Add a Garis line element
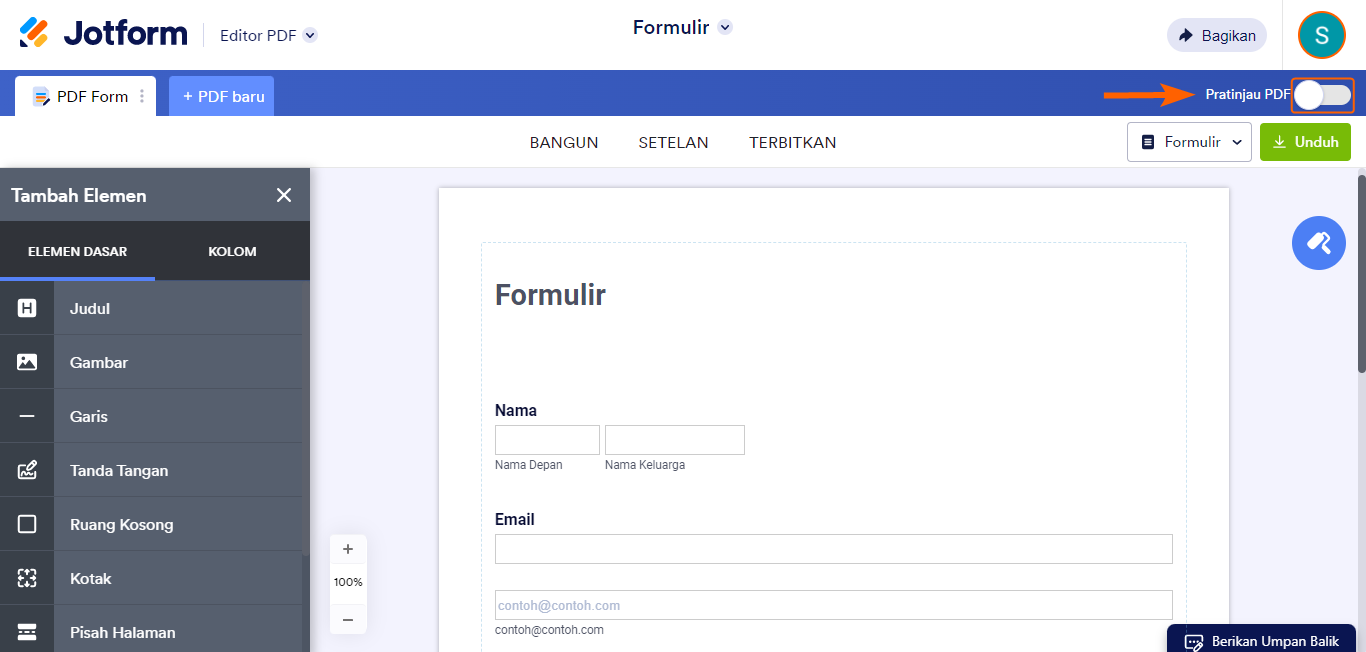 (89, 416)
